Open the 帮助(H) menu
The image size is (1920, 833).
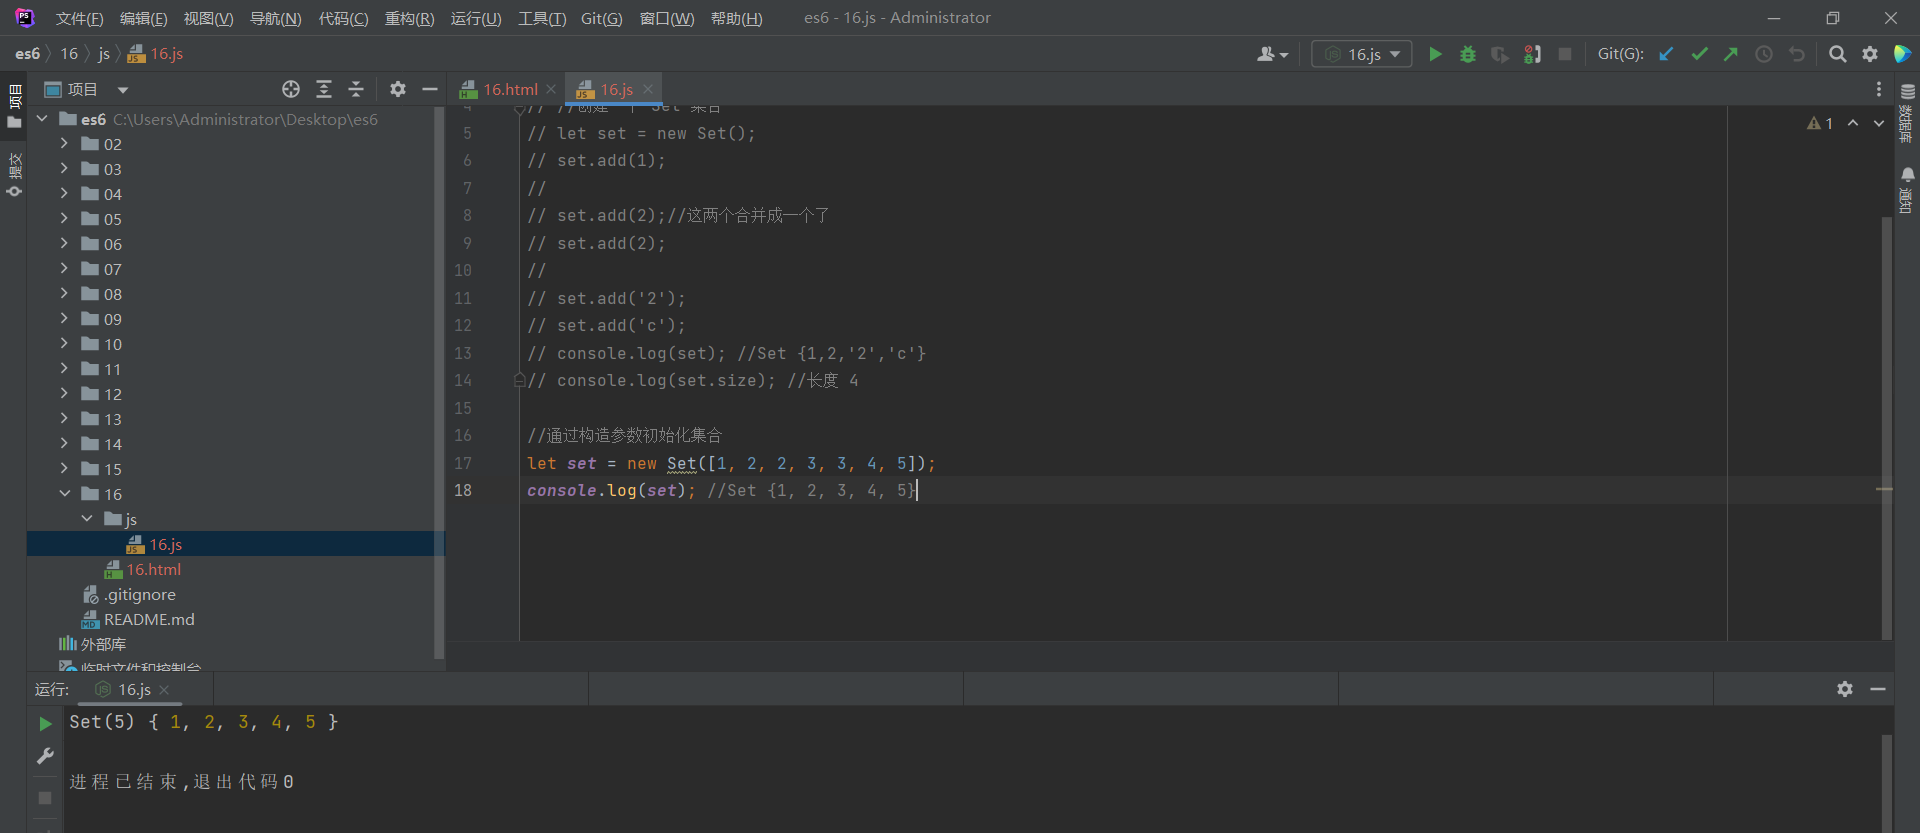(x=736, y=18)
